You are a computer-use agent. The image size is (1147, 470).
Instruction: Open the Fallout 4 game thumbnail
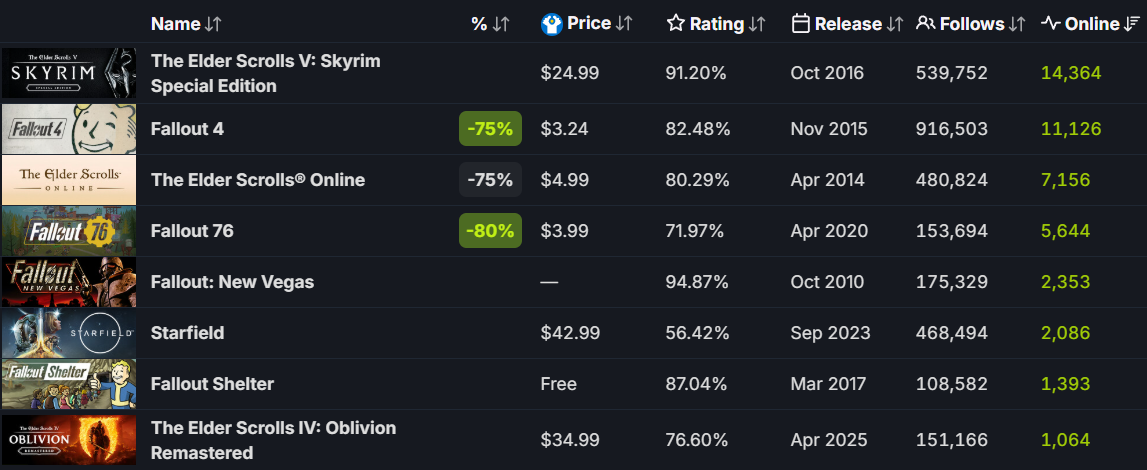[x=68, y=129]
